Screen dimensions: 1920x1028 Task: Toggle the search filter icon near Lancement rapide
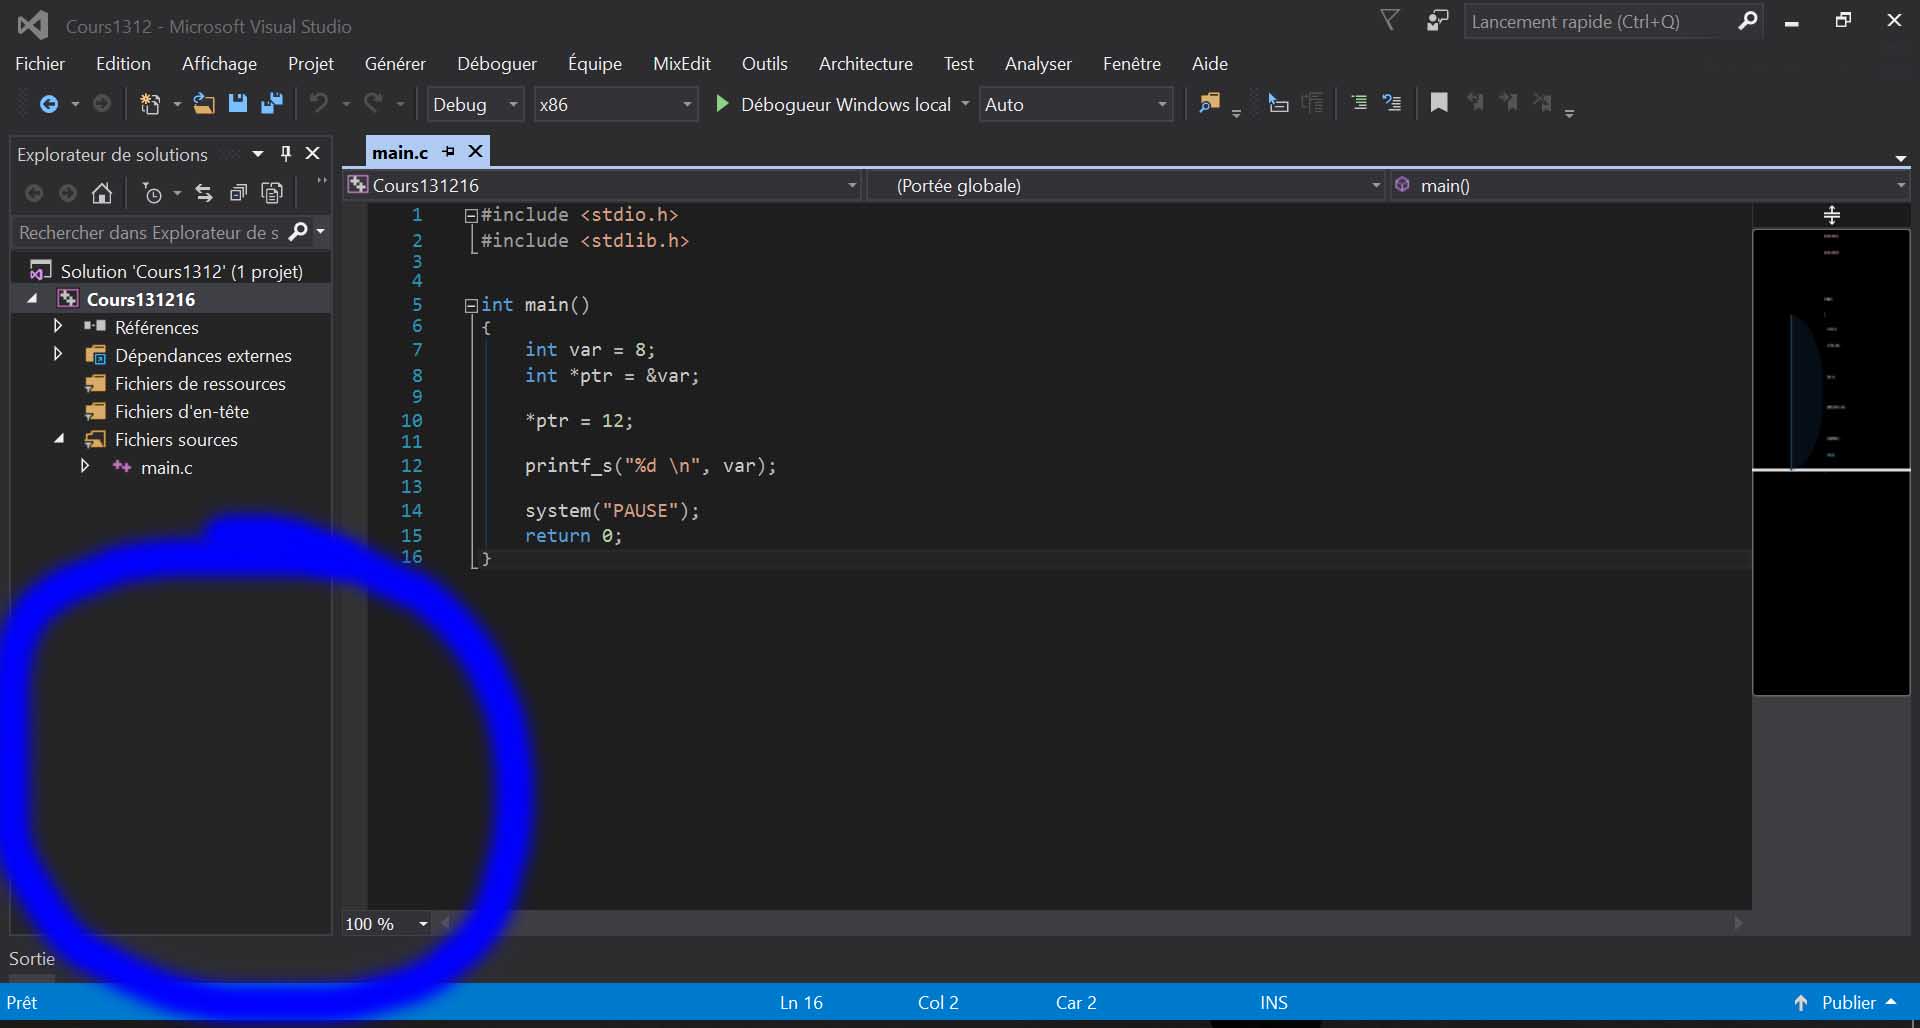pos(1389,20)
